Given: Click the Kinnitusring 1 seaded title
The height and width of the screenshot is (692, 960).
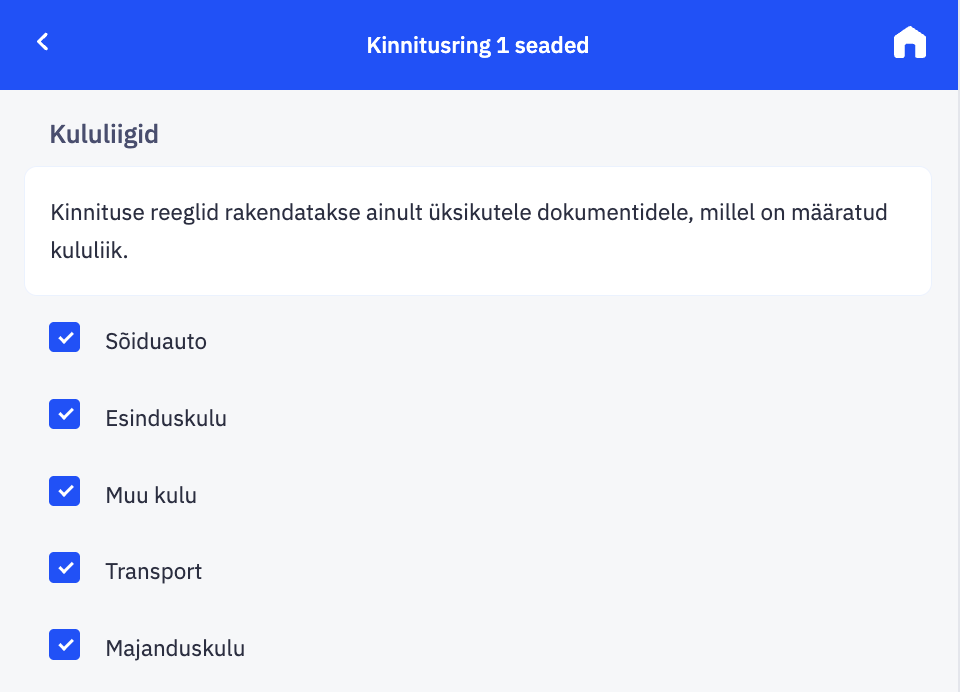Looking at the screenshot, I should [478, 44].
